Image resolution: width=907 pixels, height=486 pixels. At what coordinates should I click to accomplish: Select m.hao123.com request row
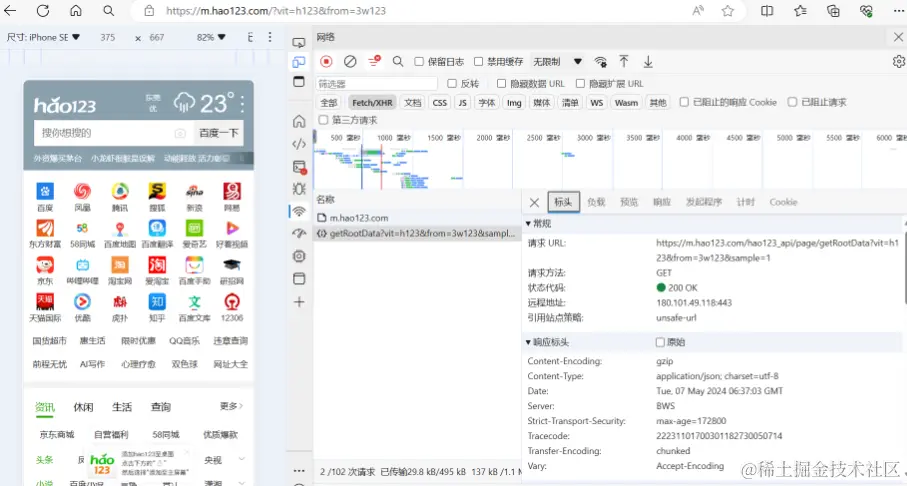click(x=416, y=218)
